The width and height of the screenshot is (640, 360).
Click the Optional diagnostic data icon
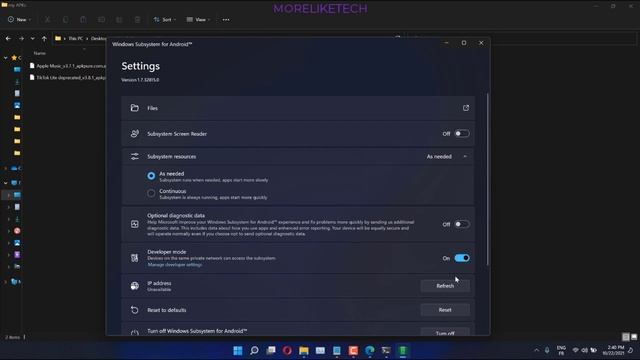click(135, 224)
